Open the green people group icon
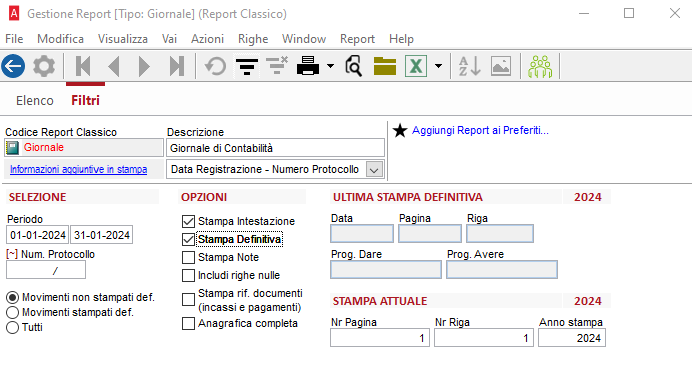The width and height of the screenshot is (692, 366). pos(540,66)
